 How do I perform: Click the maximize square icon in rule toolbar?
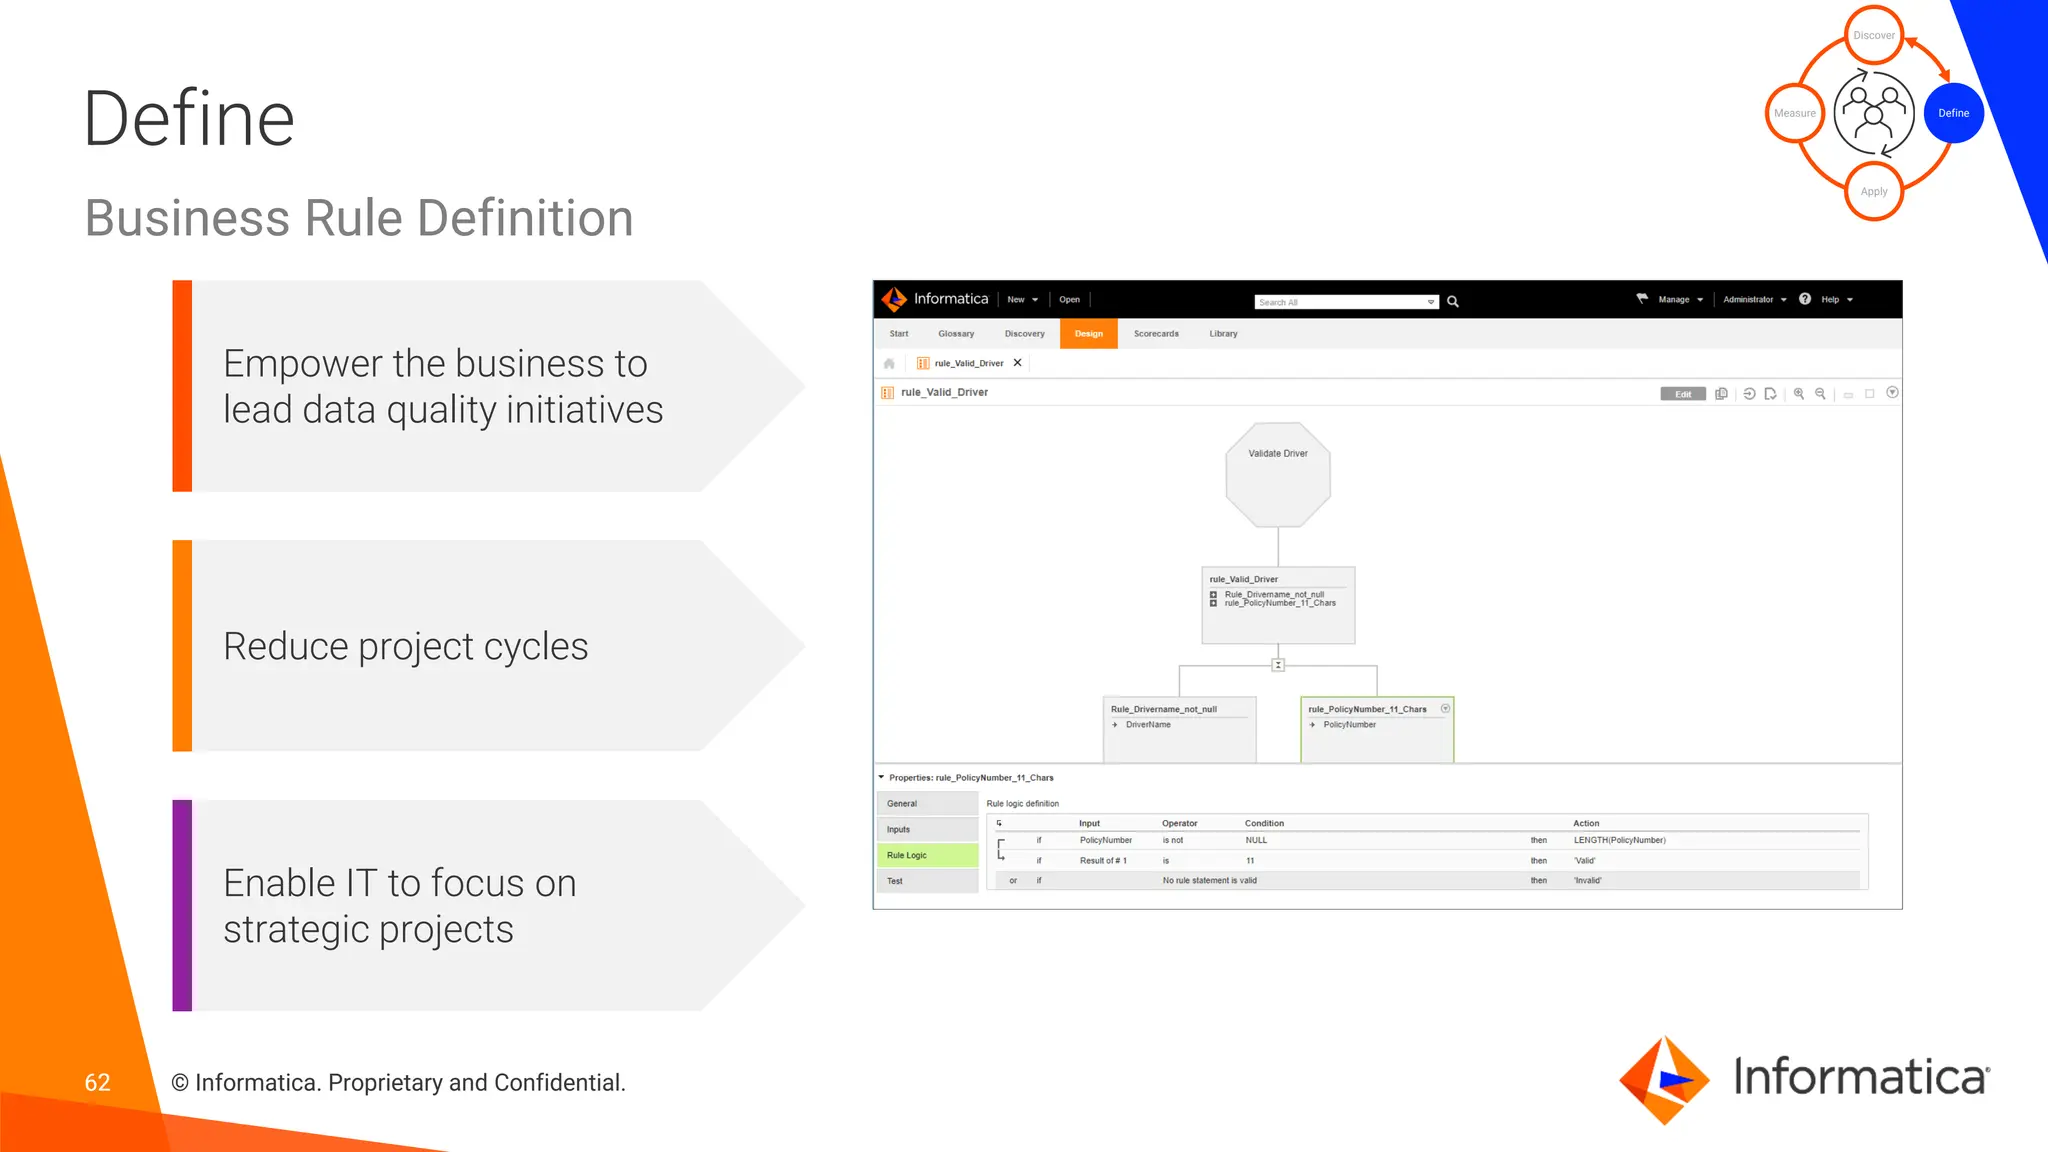pyautogui.click(x=1869, y=393)
